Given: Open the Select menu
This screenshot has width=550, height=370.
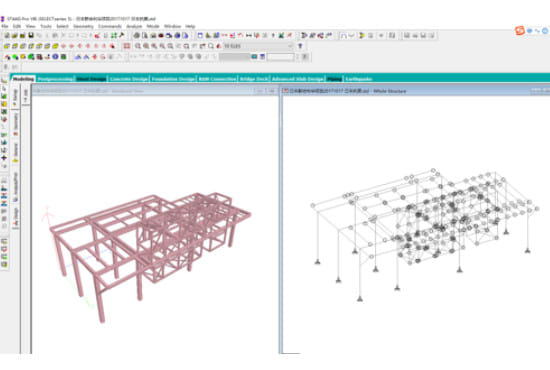Looking at the screenshot, I should (x=62, y=26).
